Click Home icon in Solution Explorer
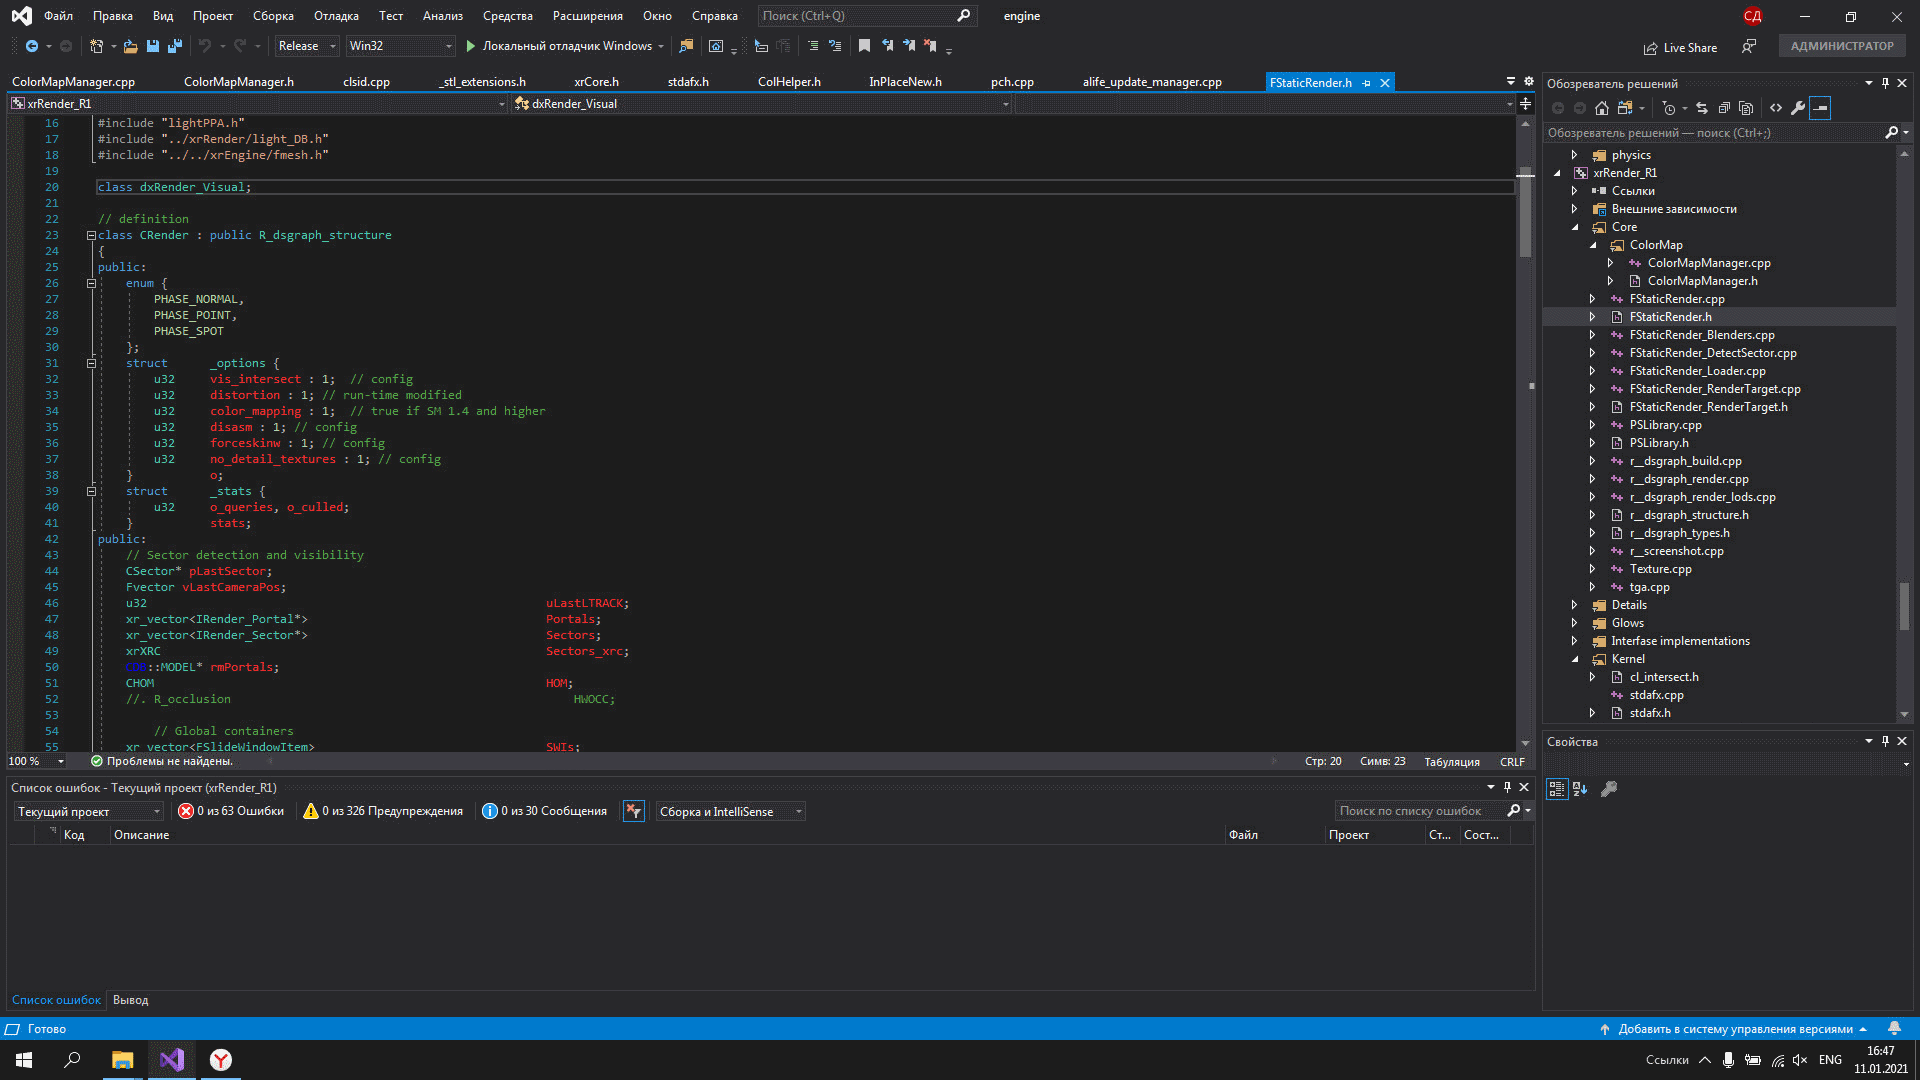1920x1080 pixels. point(1602,108)
